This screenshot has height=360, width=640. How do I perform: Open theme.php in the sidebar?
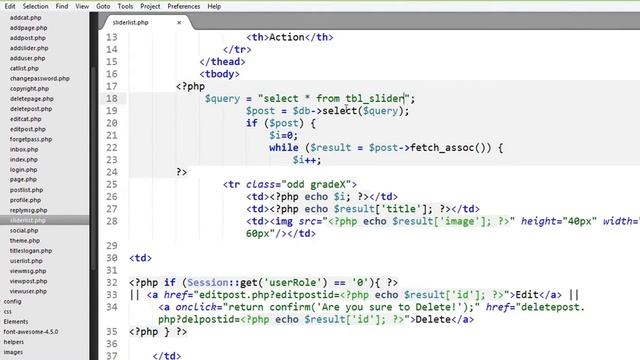click(x=25, y=240)
